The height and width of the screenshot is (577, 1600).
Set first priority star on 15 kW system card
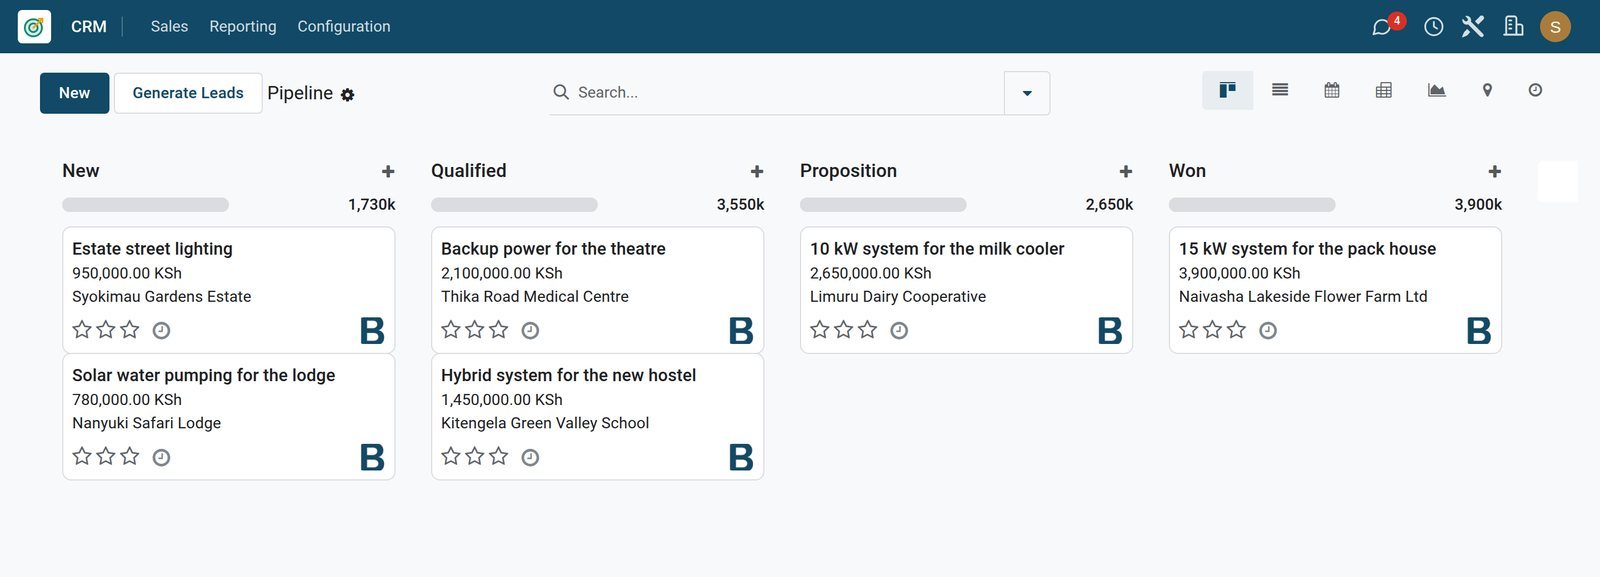tap(1189, 330)
